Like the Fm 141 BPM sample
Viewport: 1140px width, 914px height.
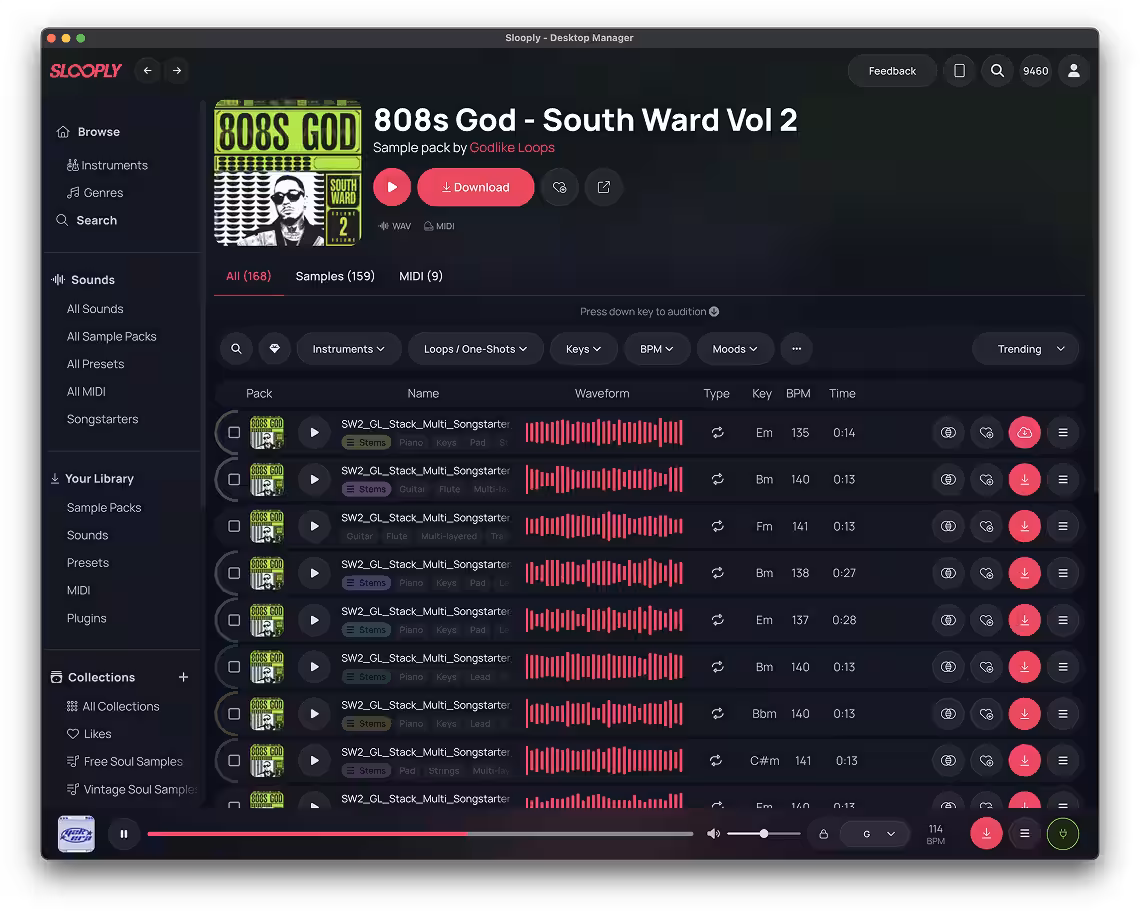(x=987, y=526)
